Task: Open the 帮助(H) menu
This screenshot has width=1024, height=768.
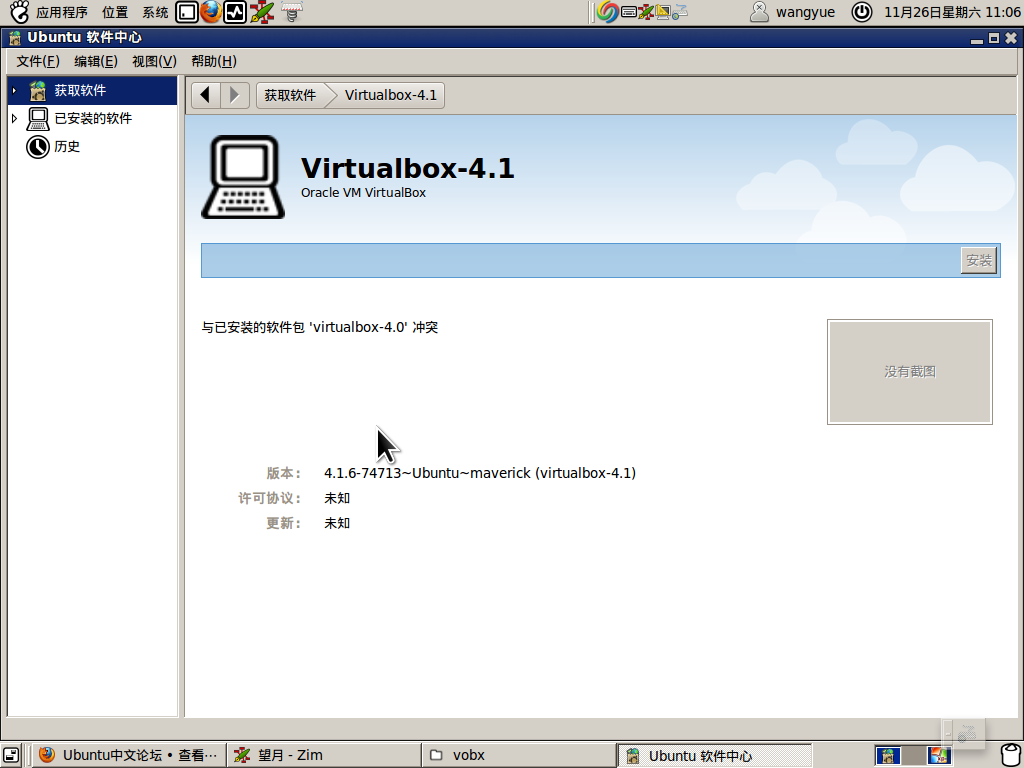Action: point(214,61)
